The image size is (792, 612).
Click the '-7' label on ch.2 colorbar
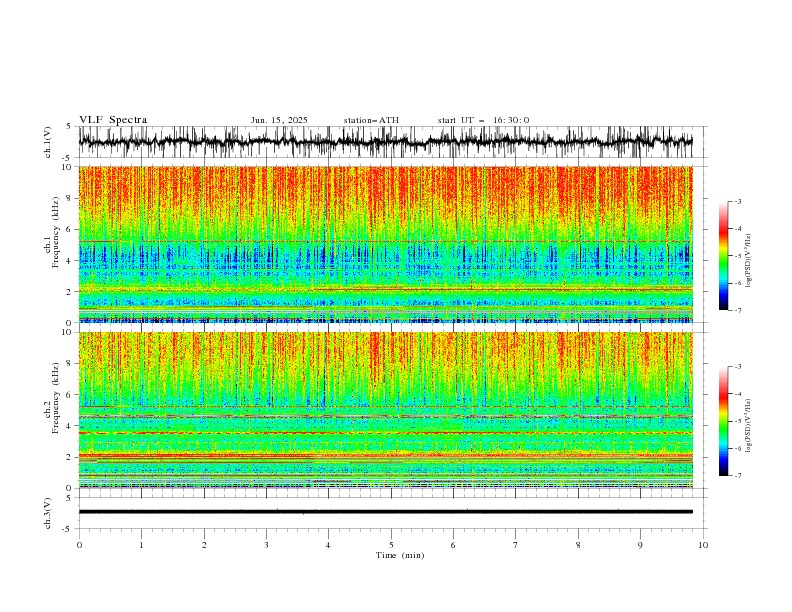(x=738, y=476)
